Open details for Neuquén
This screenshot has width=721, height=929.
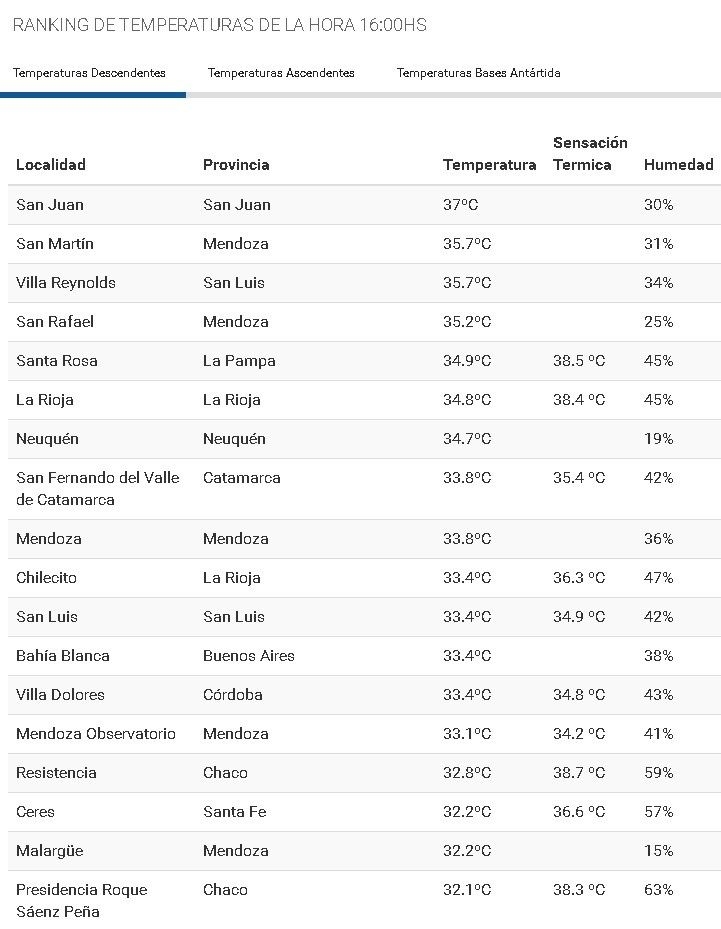(x=48, y=438)
